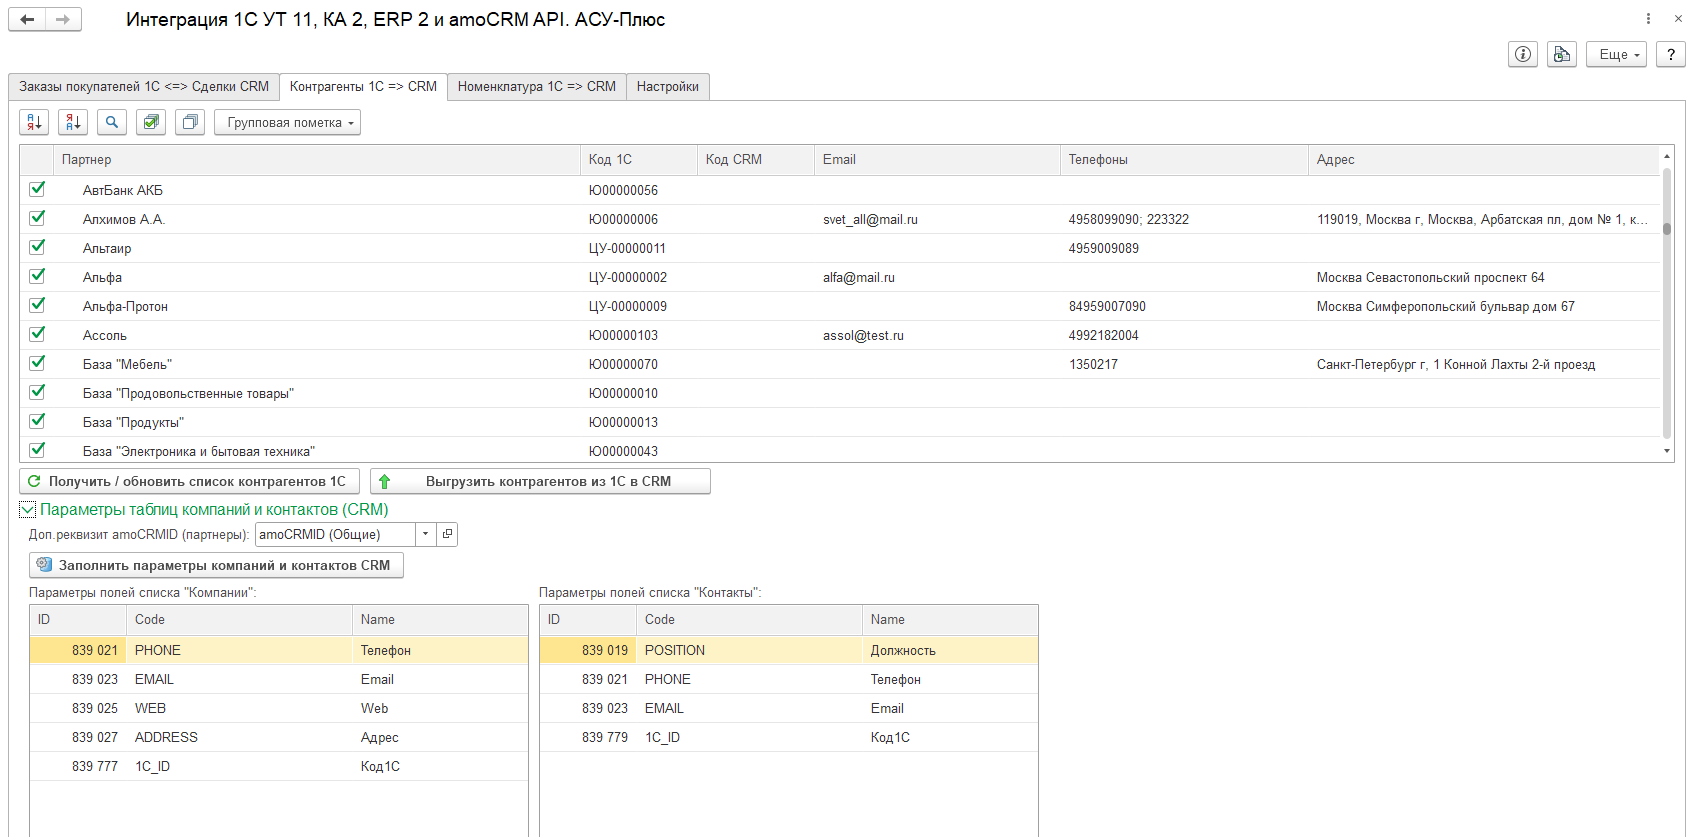
Task: Sort by the Партнер column header
Action: point(317,160)
